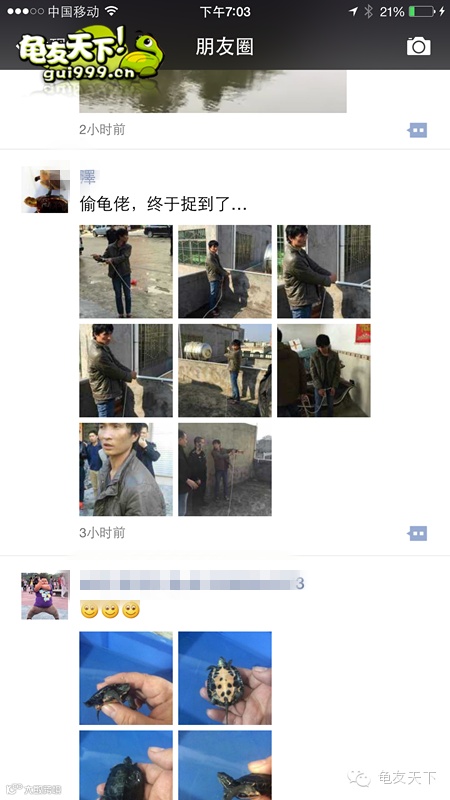450x800 pixels.
Task: Open the photo with the red decoration on the wall
Action: 324,370
